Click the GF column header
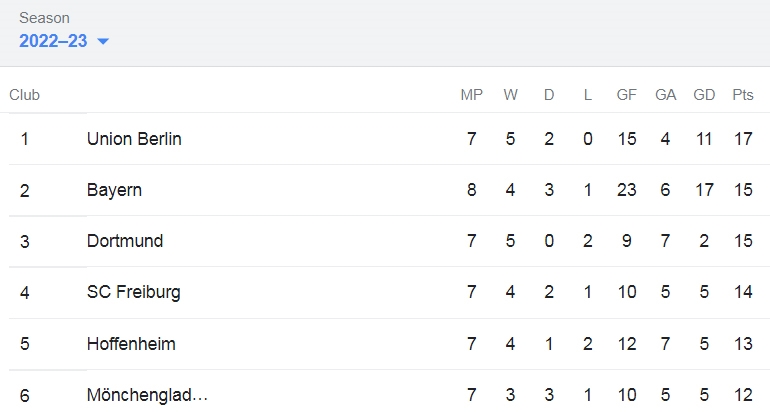Screen dimensions: 770x412 click(627, 95)
